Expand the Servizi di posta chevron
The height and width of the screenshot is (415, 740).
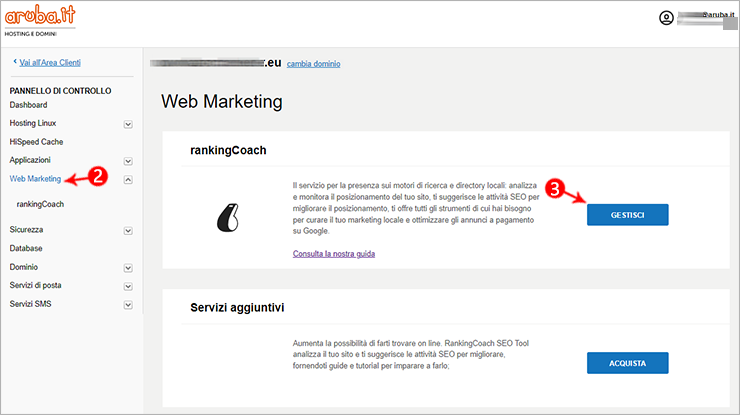(128, 286)
